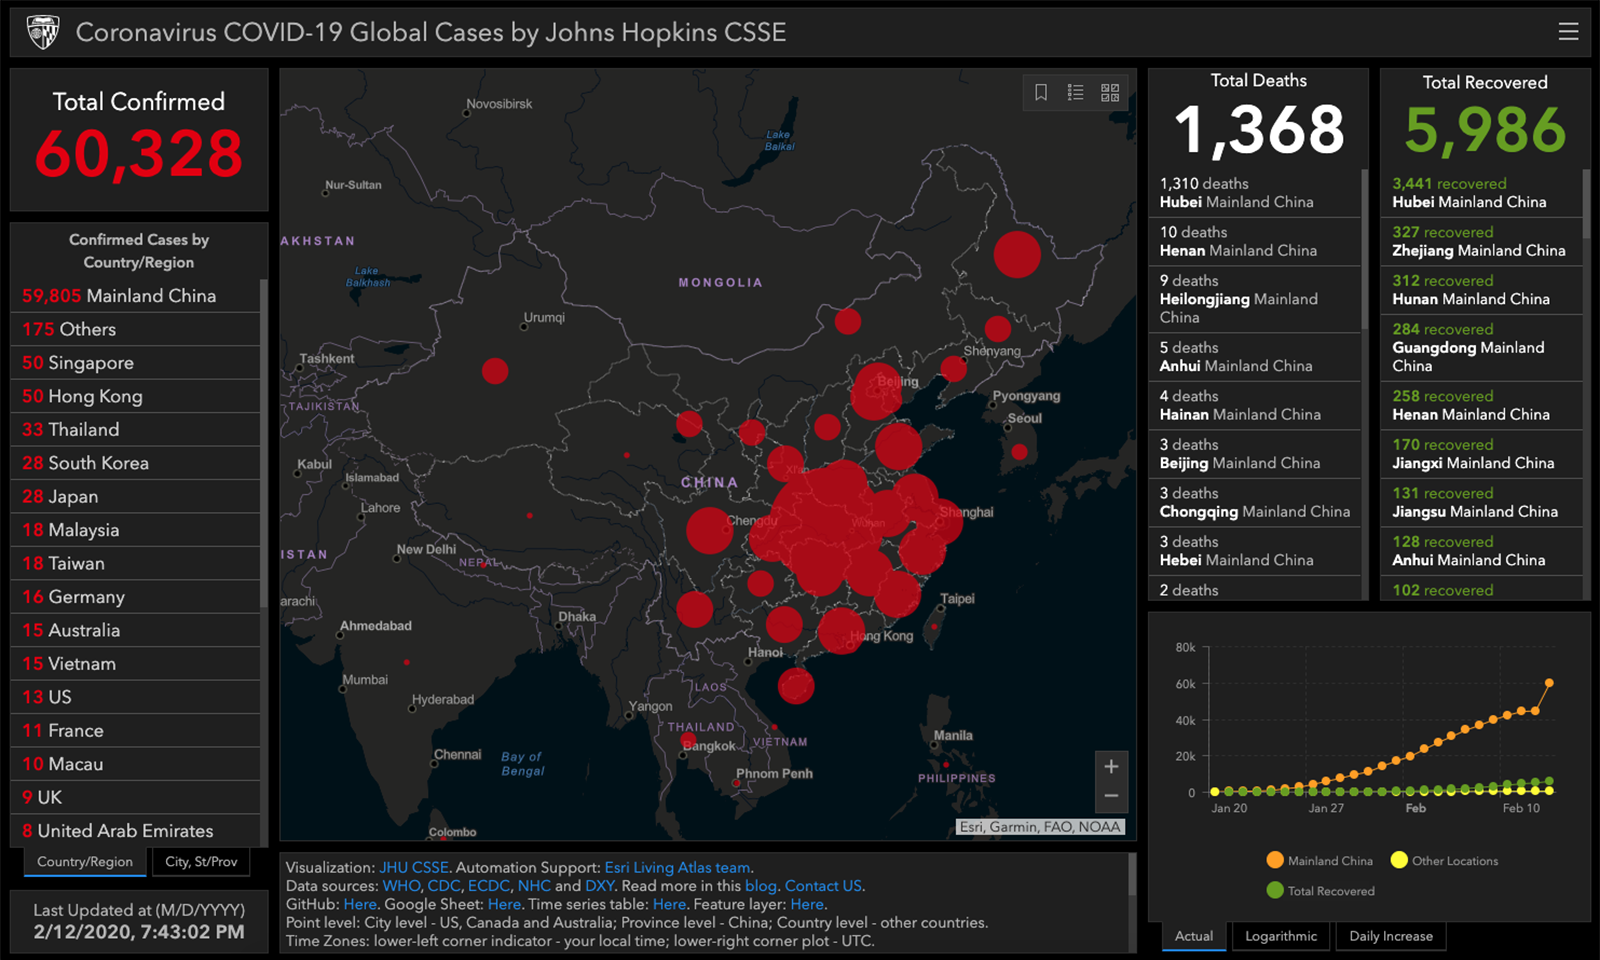Open the DXY data source link
The image size is (1600, 960).
click(599, 886)
